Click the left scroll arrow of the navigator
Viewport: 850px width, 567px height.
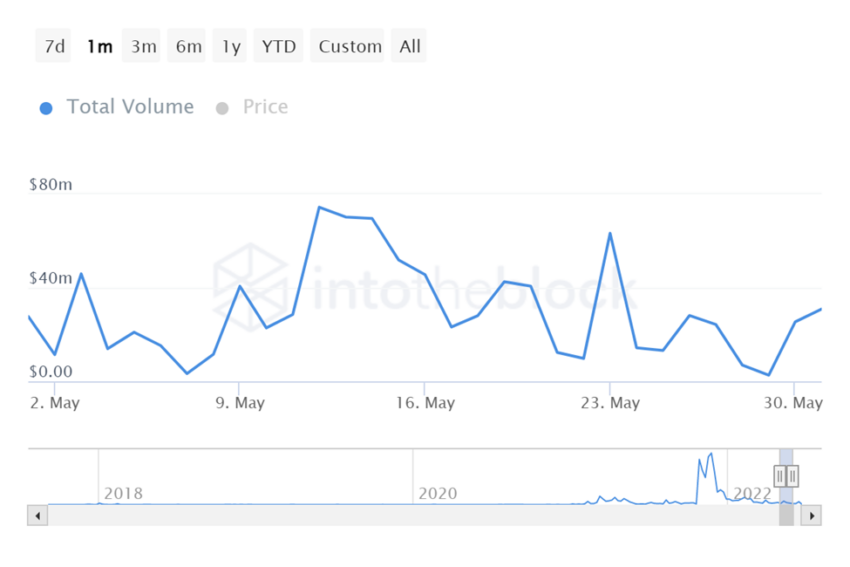pos(38,516)
